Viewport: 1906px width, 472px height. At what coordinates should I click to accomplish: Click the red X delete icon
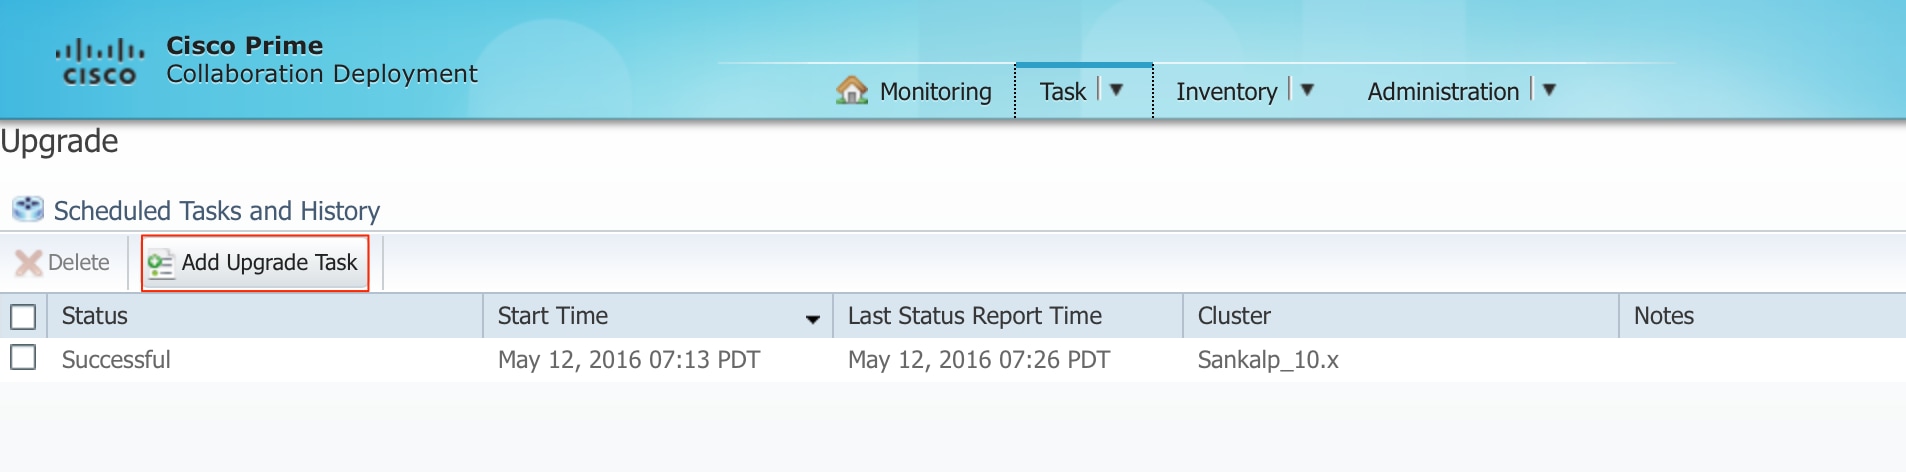tap(29, 263)
